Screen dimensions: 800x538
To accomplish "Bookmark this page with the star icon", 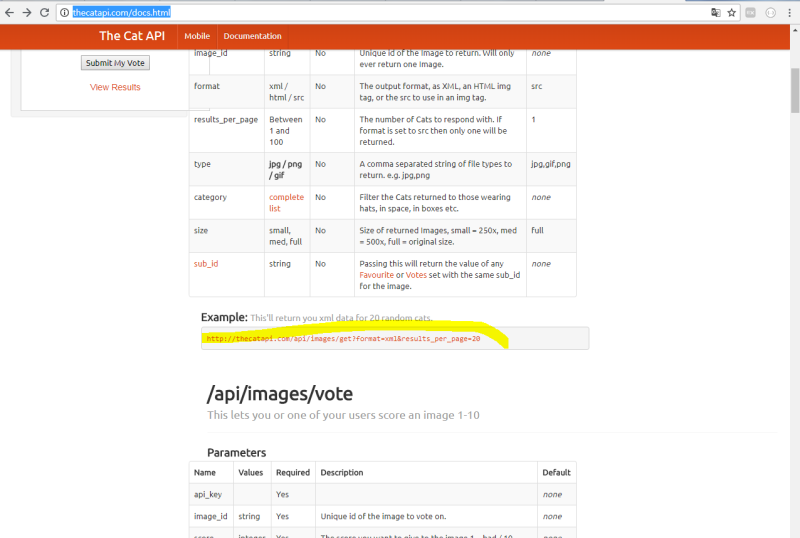I will 732,13.
